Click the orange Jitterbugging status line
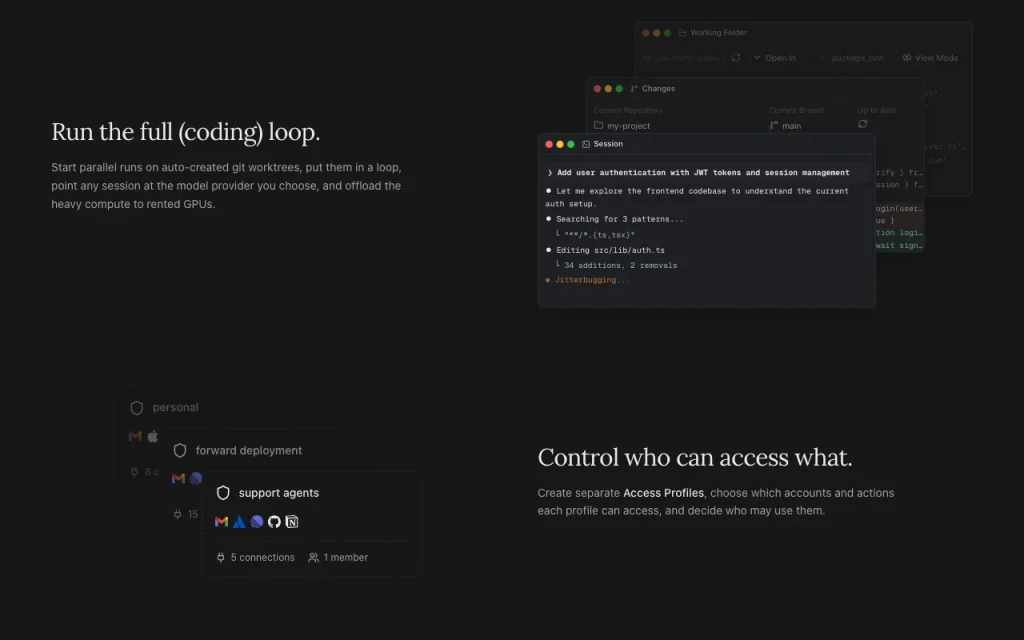Screen dimensions: 1024x640 (x=587, y=280)
